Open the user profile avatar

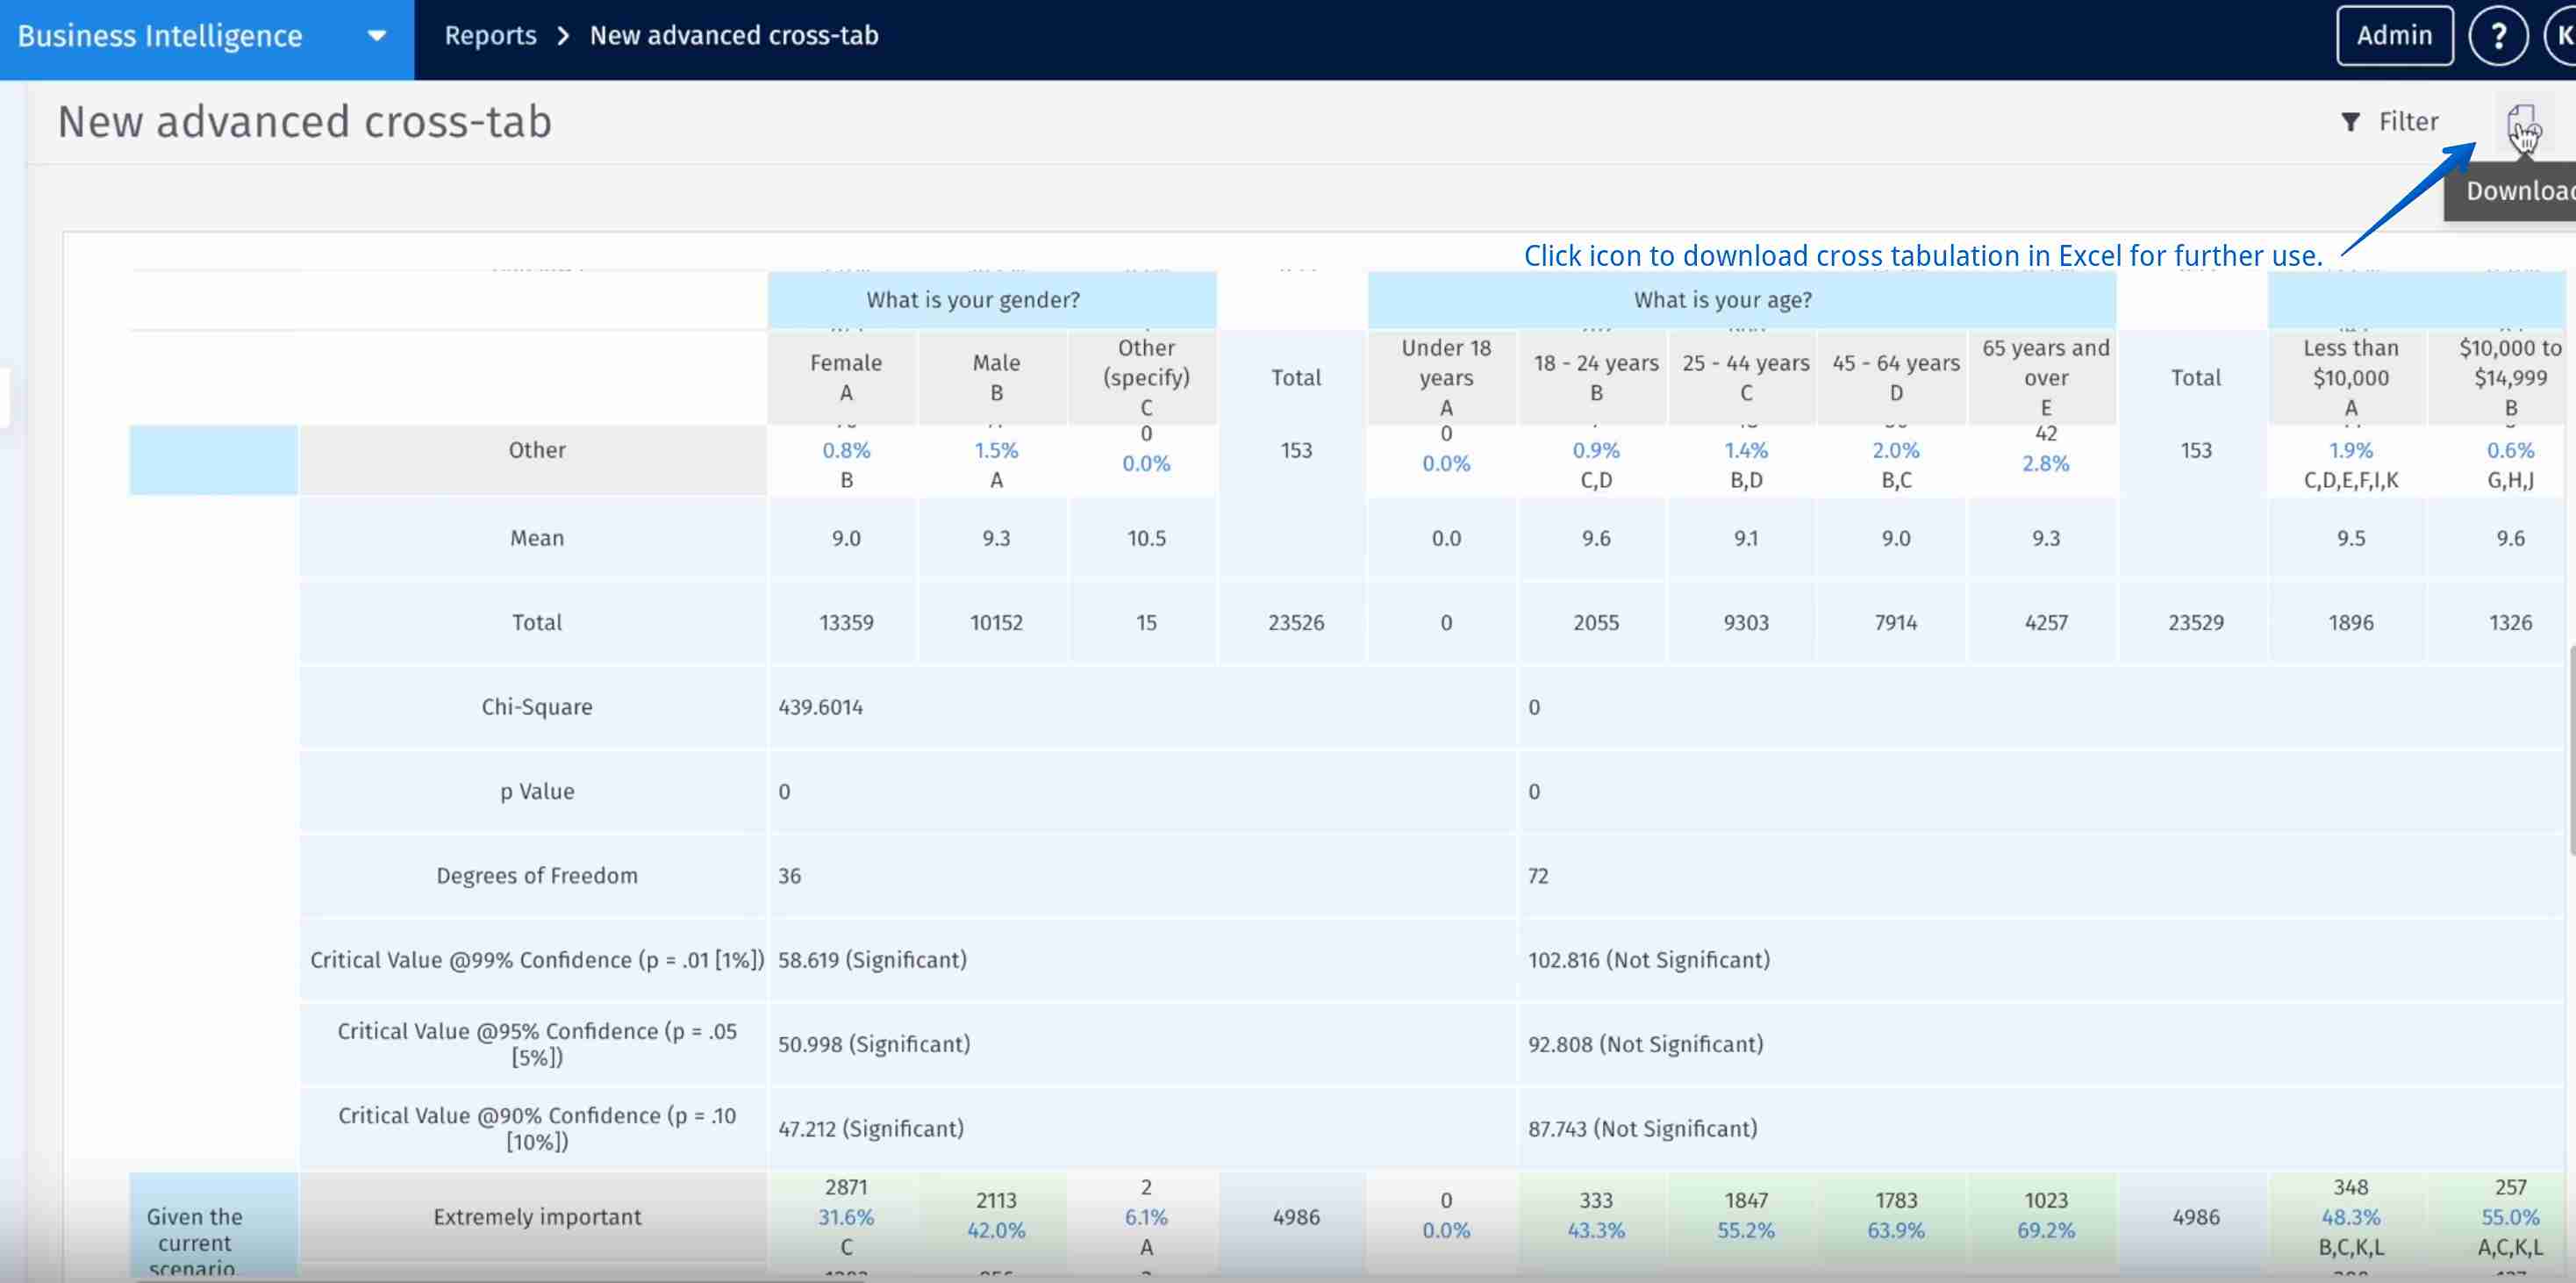click(2563, 36)
